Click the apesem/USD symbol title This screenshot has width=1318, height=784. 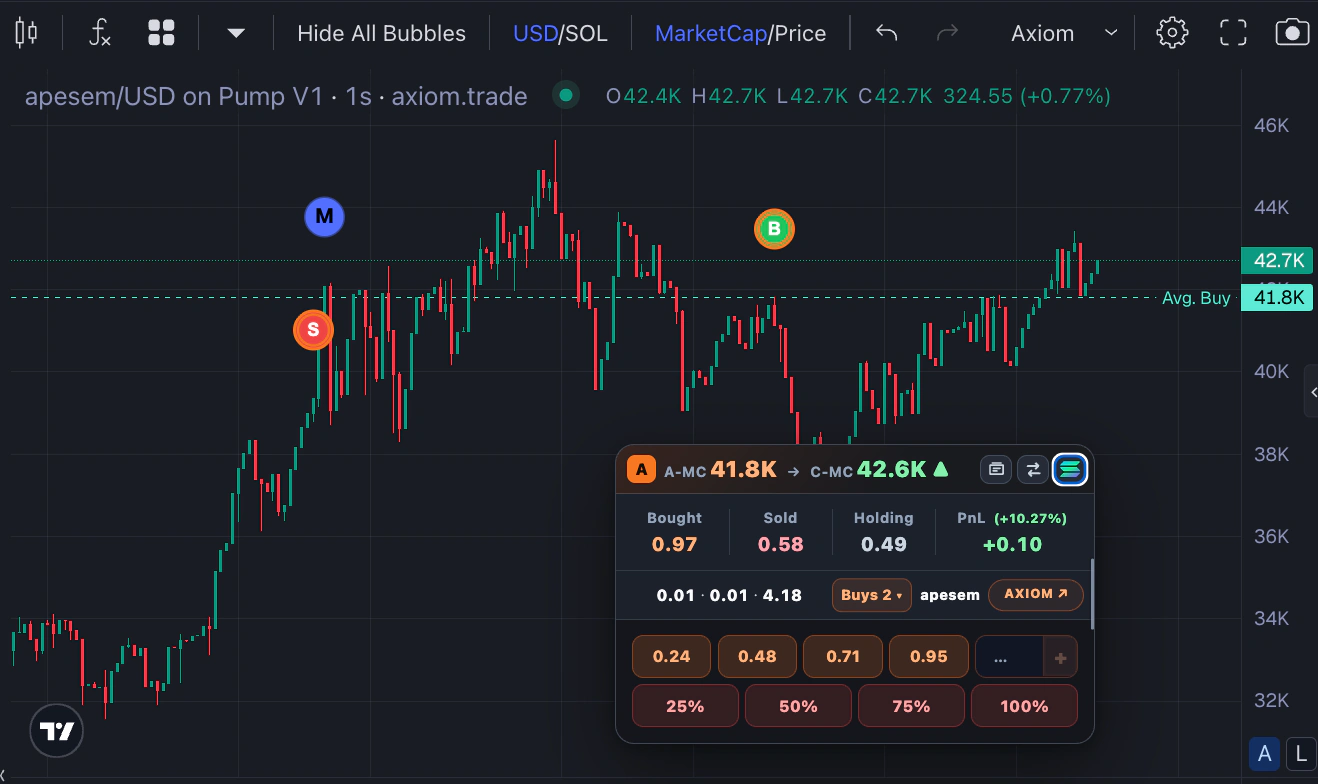[x=174, y=97]
